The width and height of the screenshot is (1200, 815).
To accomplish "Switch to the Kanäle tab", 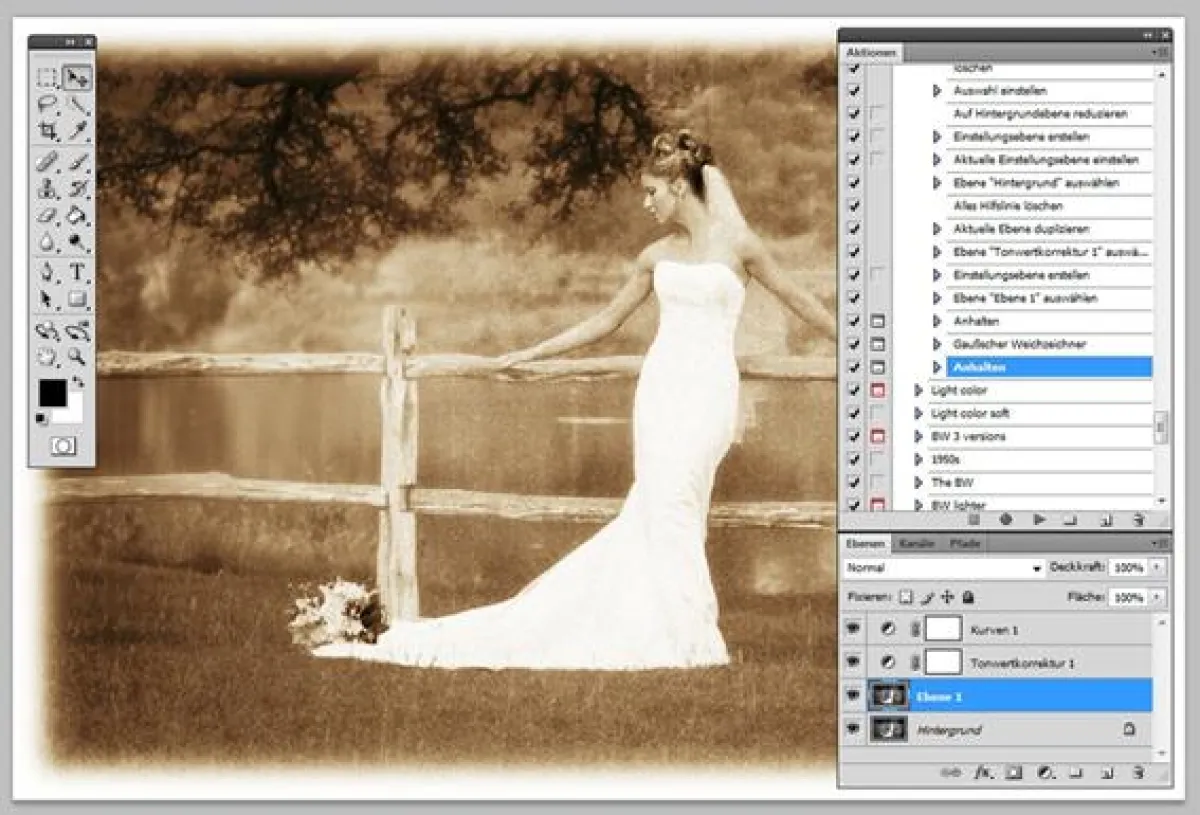I will tap(916, 543).
